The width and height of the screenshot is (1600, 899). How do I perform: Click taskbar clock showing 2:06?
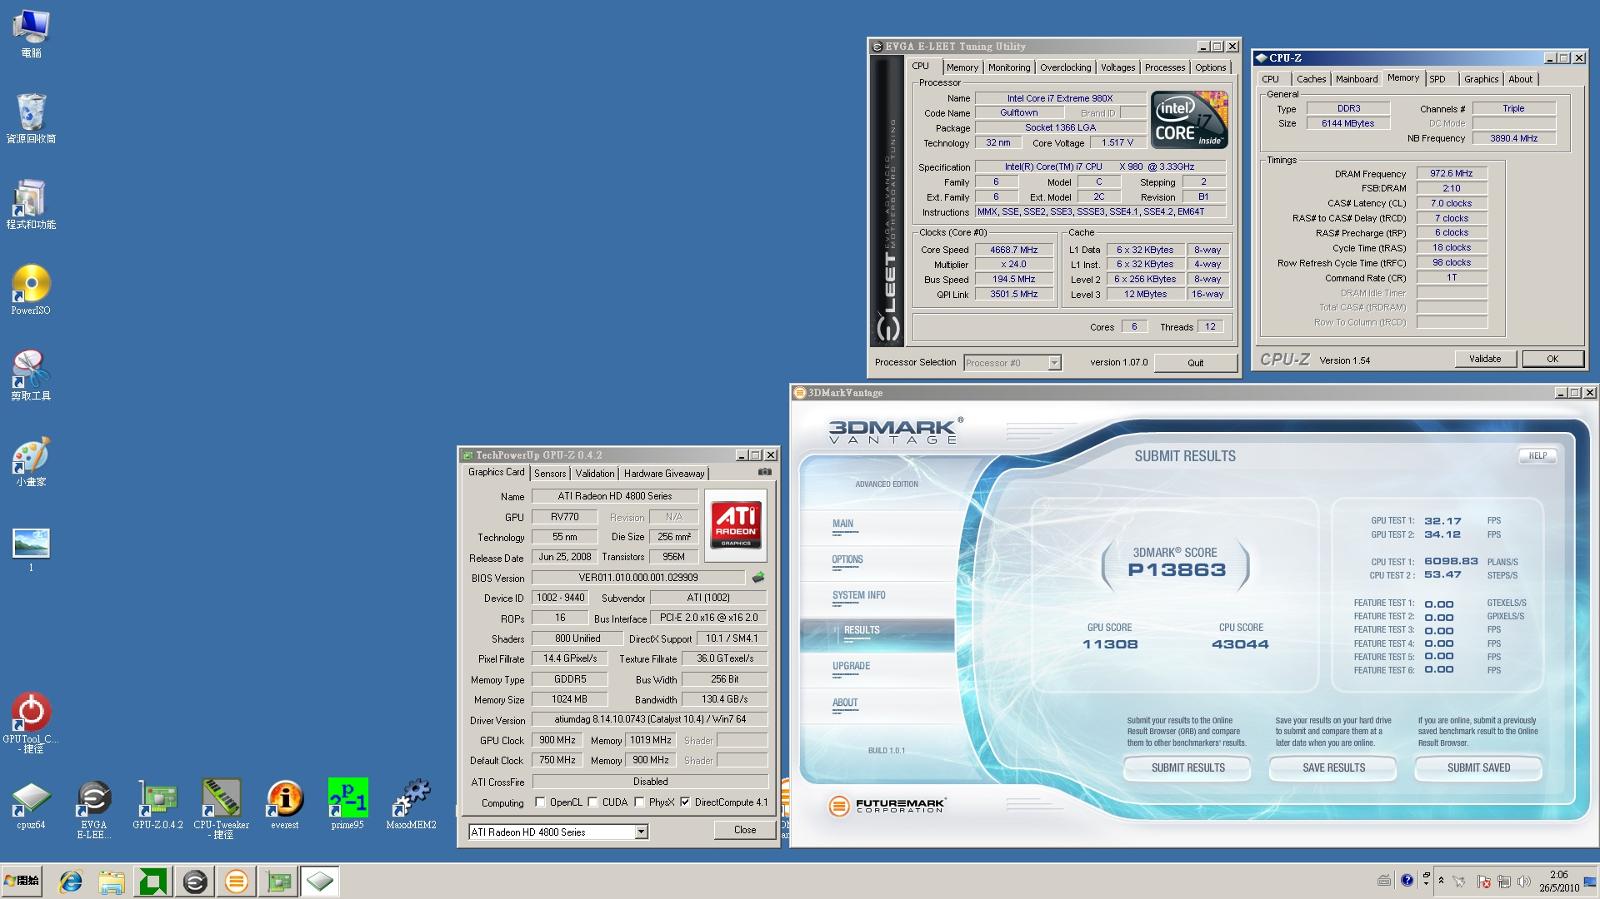(1559, 881)
